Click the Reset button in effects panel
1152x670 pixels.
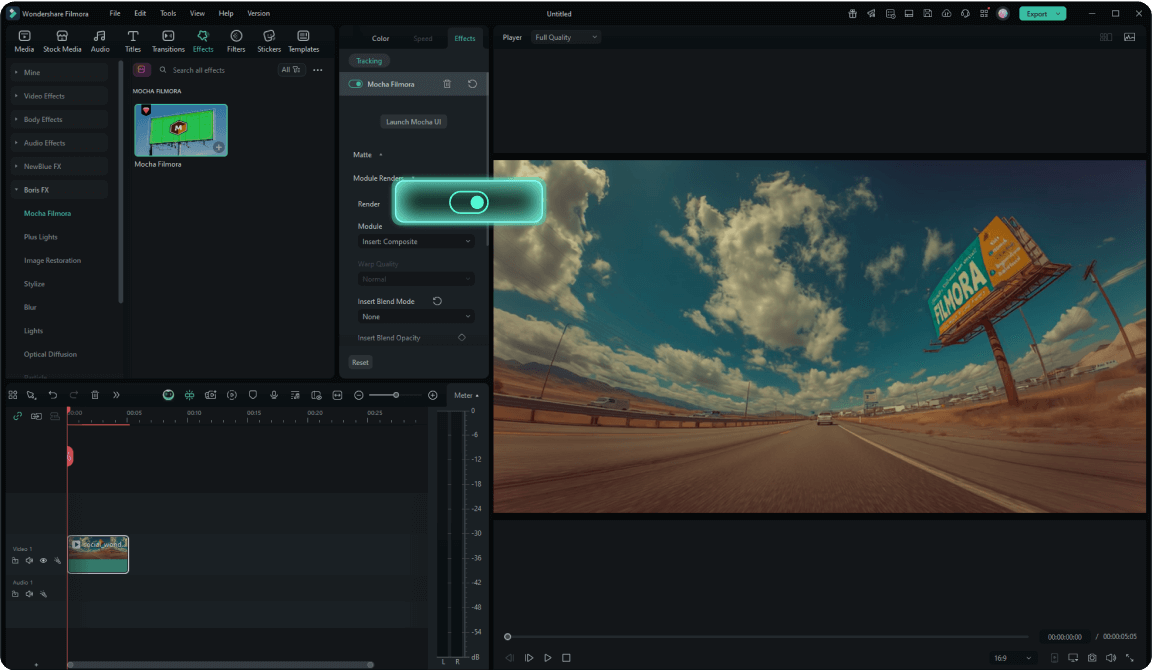click(x=360, y=362)
